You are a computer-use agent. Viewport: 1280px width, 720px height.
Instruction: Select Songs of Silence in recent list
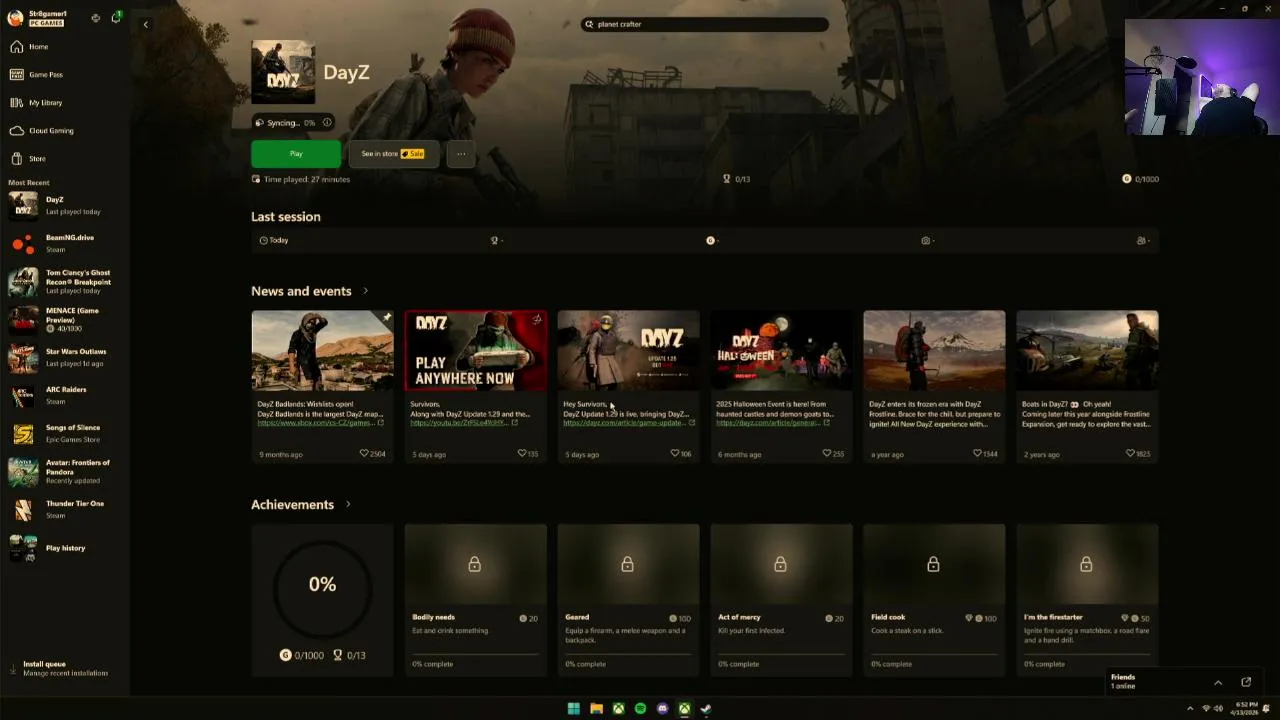65,433
